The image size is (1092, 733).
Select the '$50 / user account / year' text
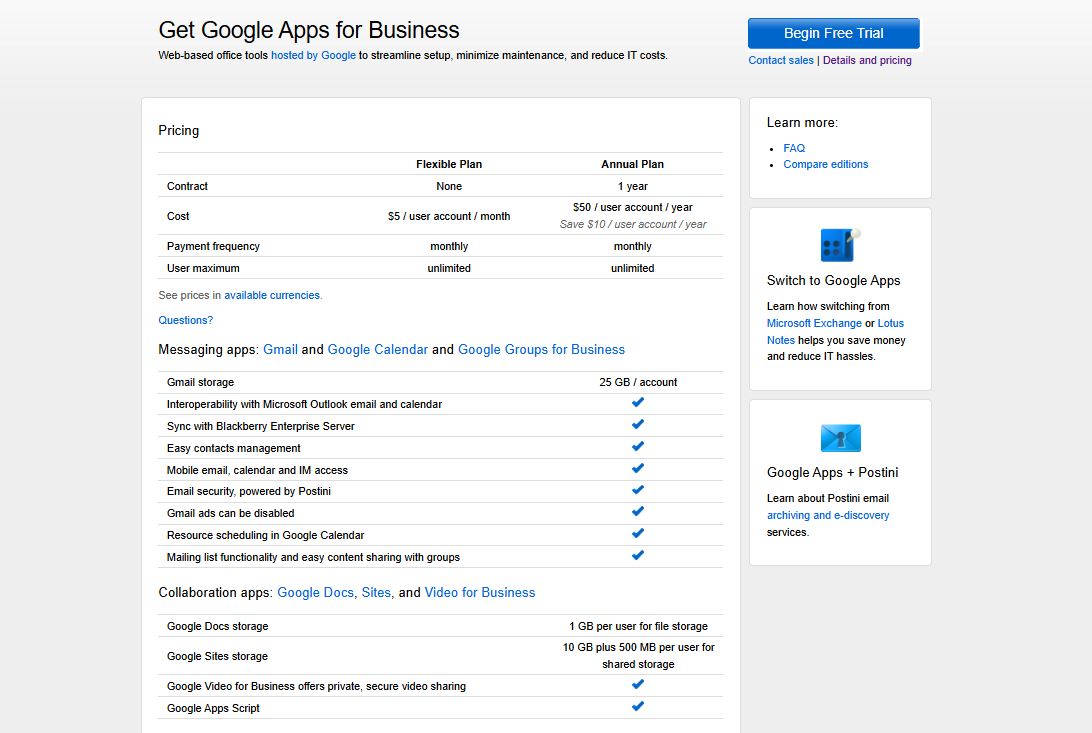(632, 207)
